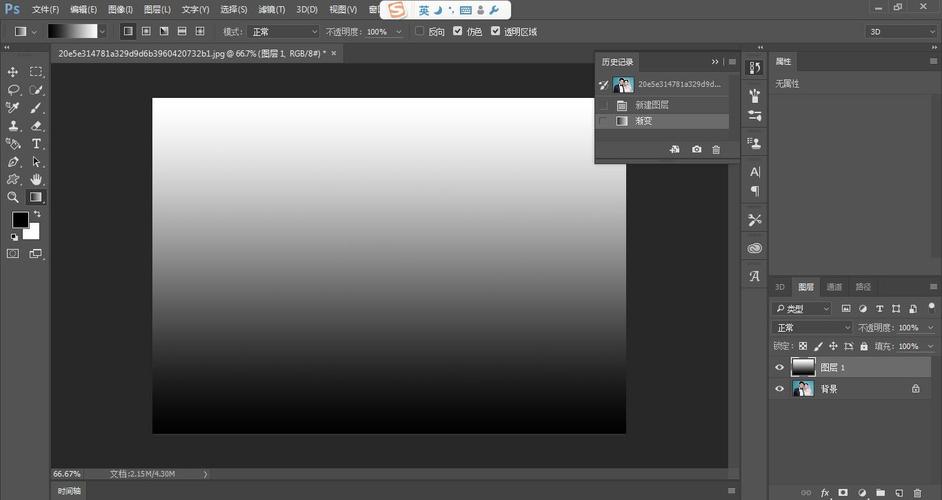Select the Zoom magnifier tool

13,198
